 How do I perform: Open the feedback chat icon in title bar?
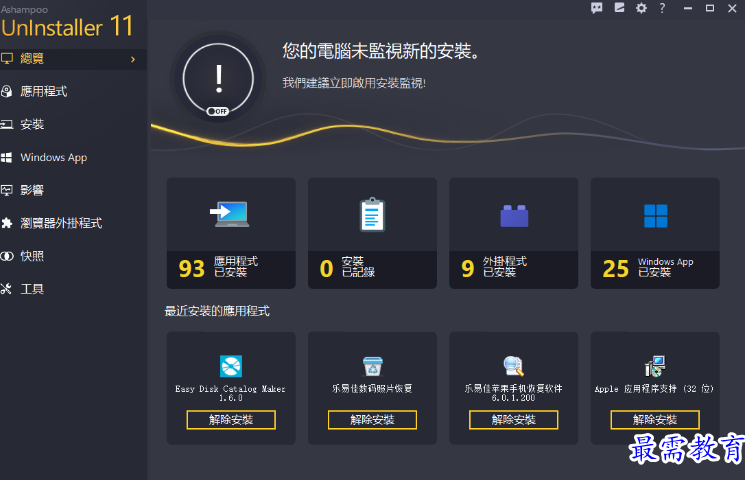point(597,8)
